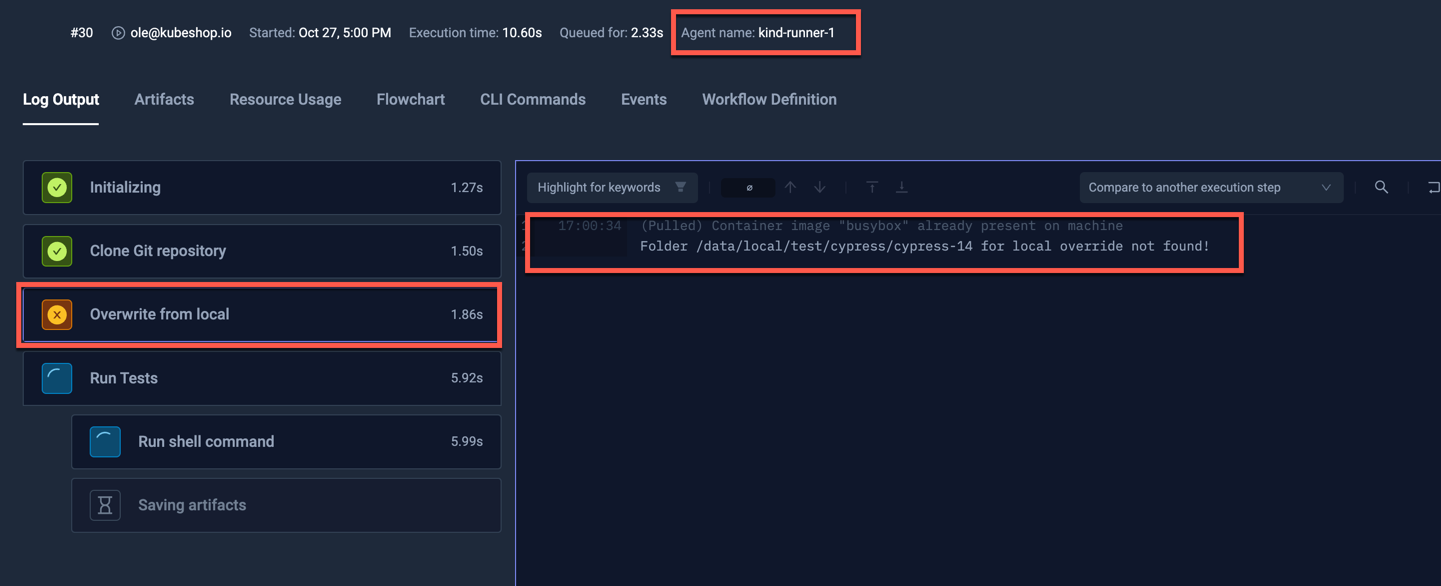The width and height of the screenshot is (1441, 586).
Task: Click the previous match up arrow
Action: pos(790,187)
